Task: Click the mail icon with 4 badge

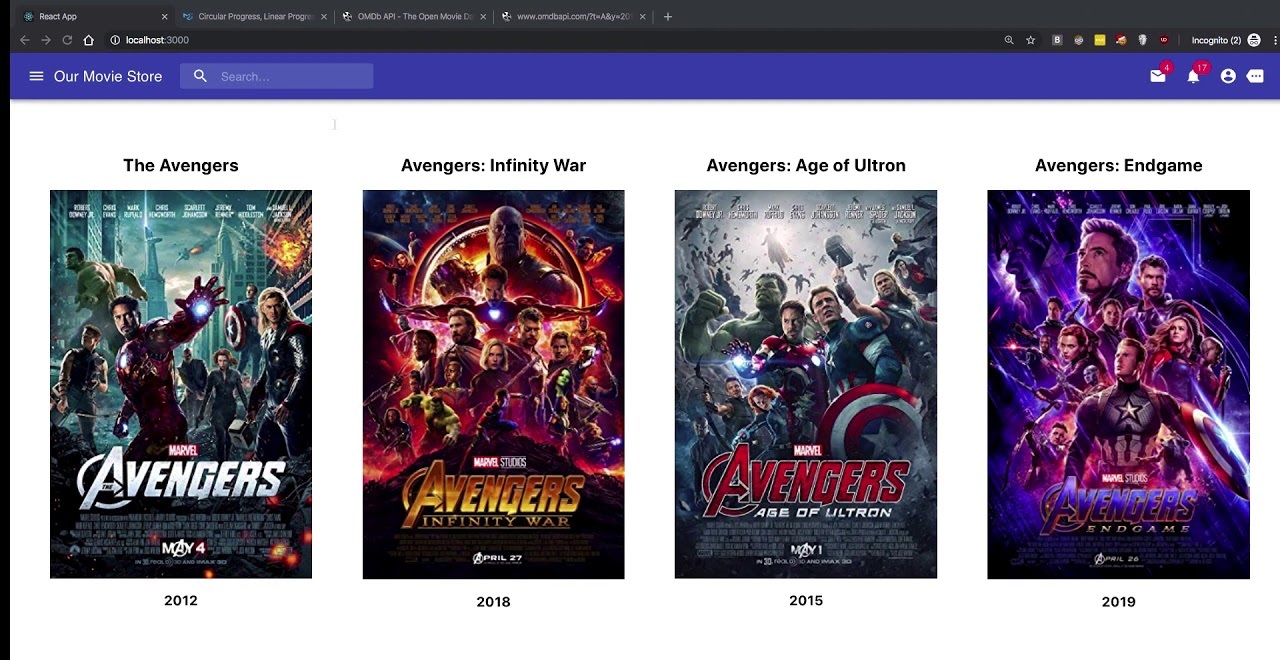Action: click(x=1158, y=76)
